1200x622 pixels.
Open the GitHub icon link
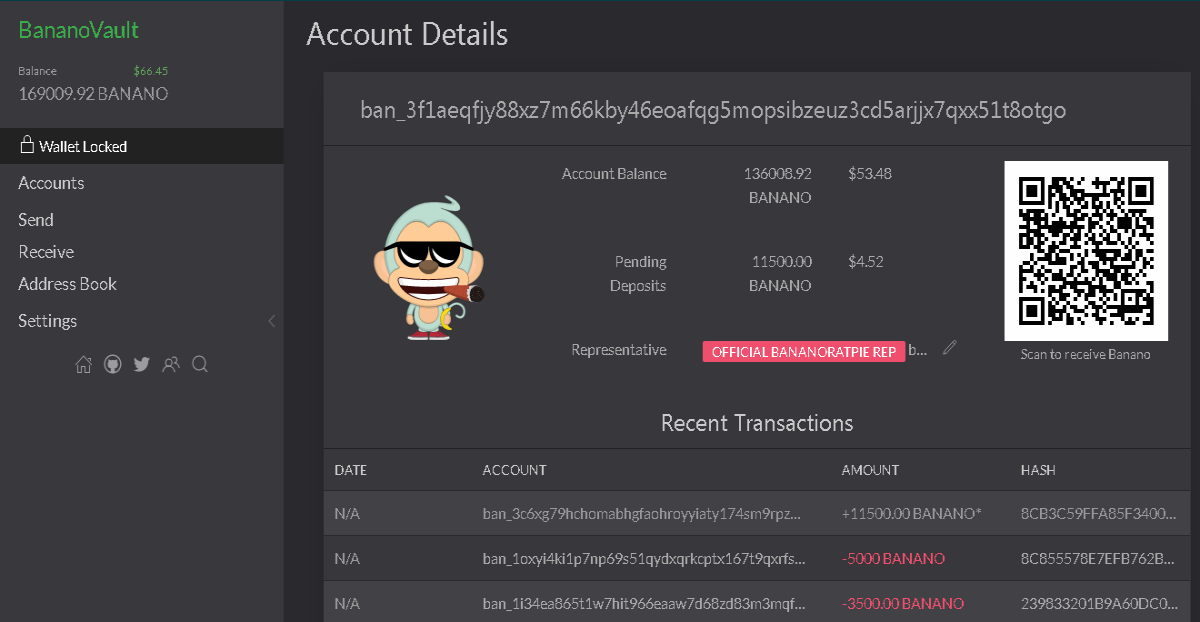tap(112, 365)
